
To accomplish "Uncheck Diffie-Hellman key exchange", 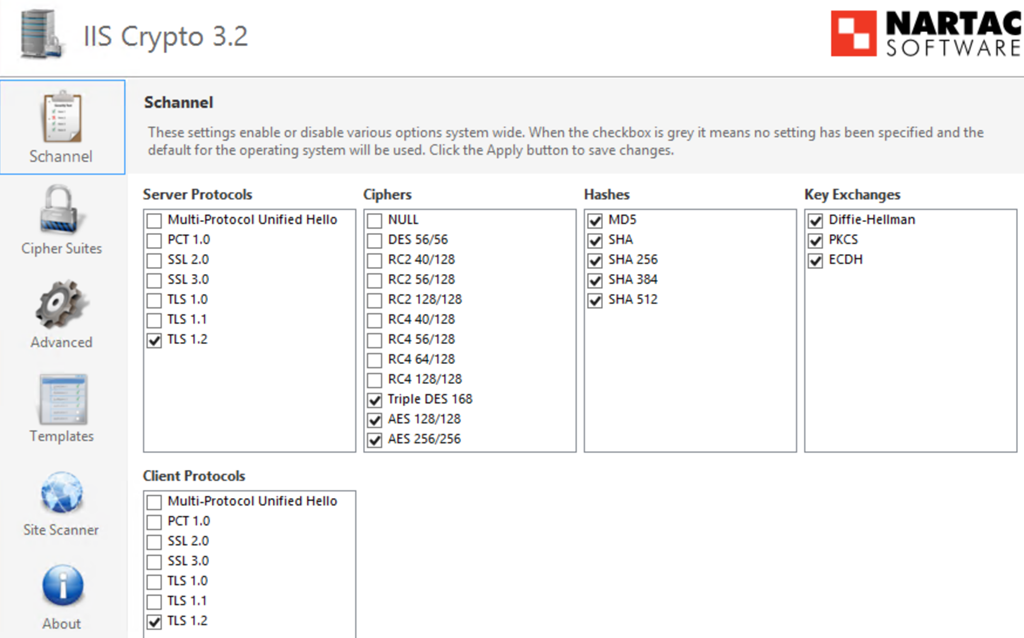I will (815, 220).
